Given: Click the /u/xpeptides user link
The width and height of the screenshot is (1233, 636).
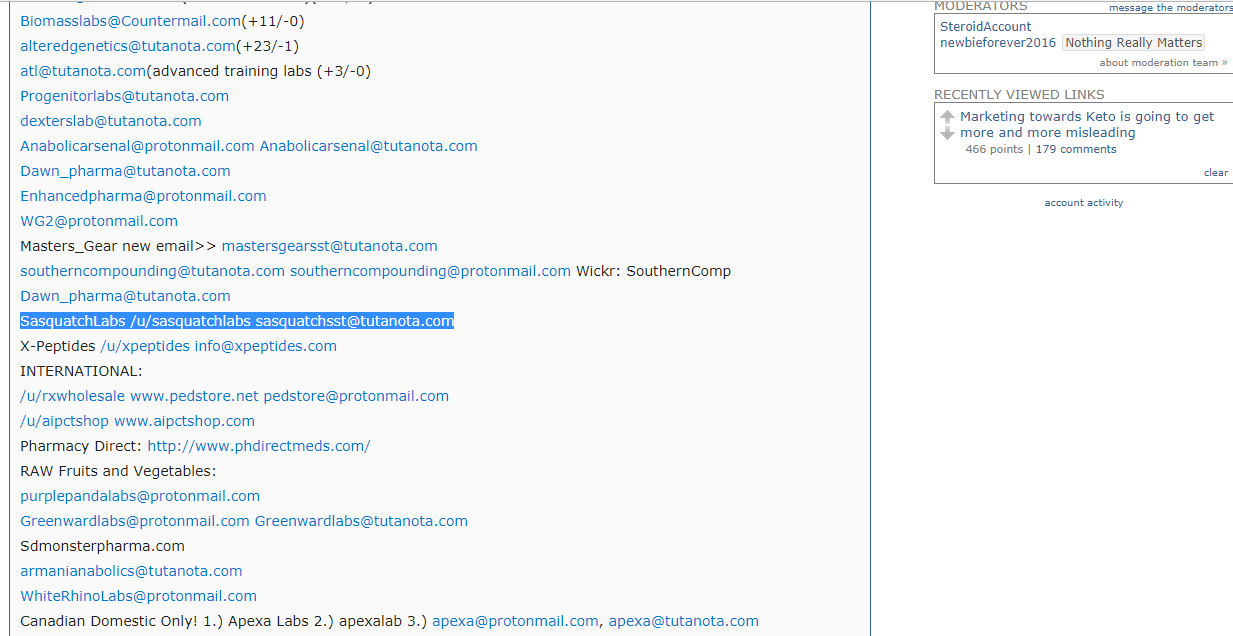Looking at the screenshot, I should tap(145, 346).
